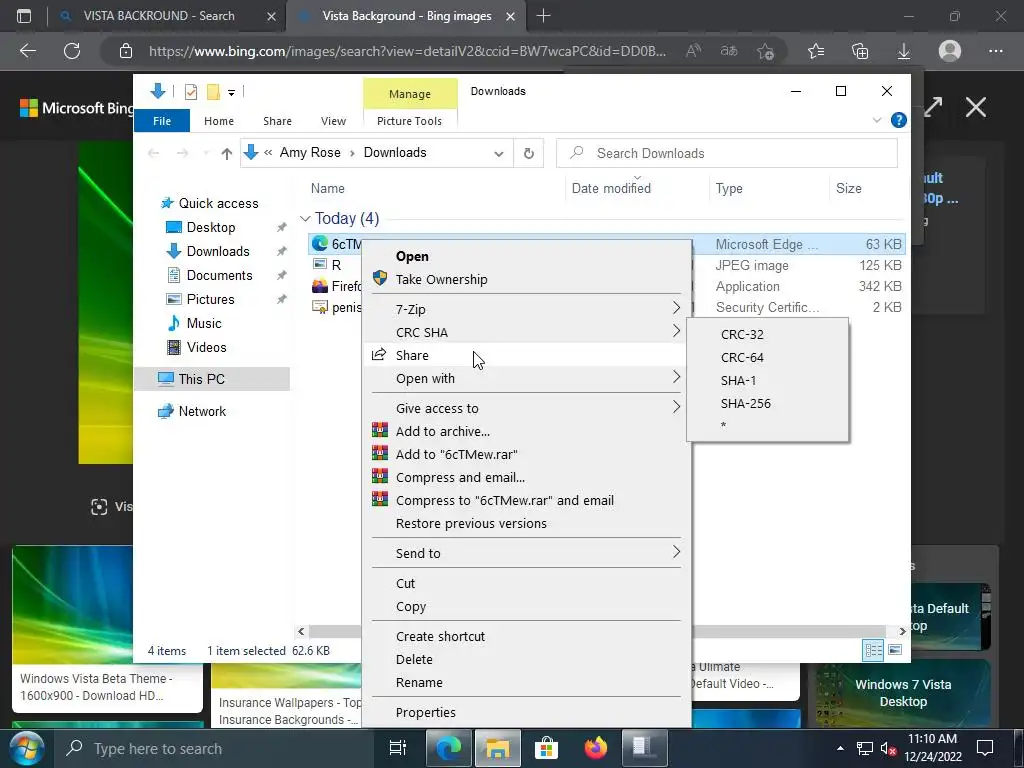Choose Properties in the context menu
The width and height of the screenshot is (1024, 768).
click(x=526, y=712)
